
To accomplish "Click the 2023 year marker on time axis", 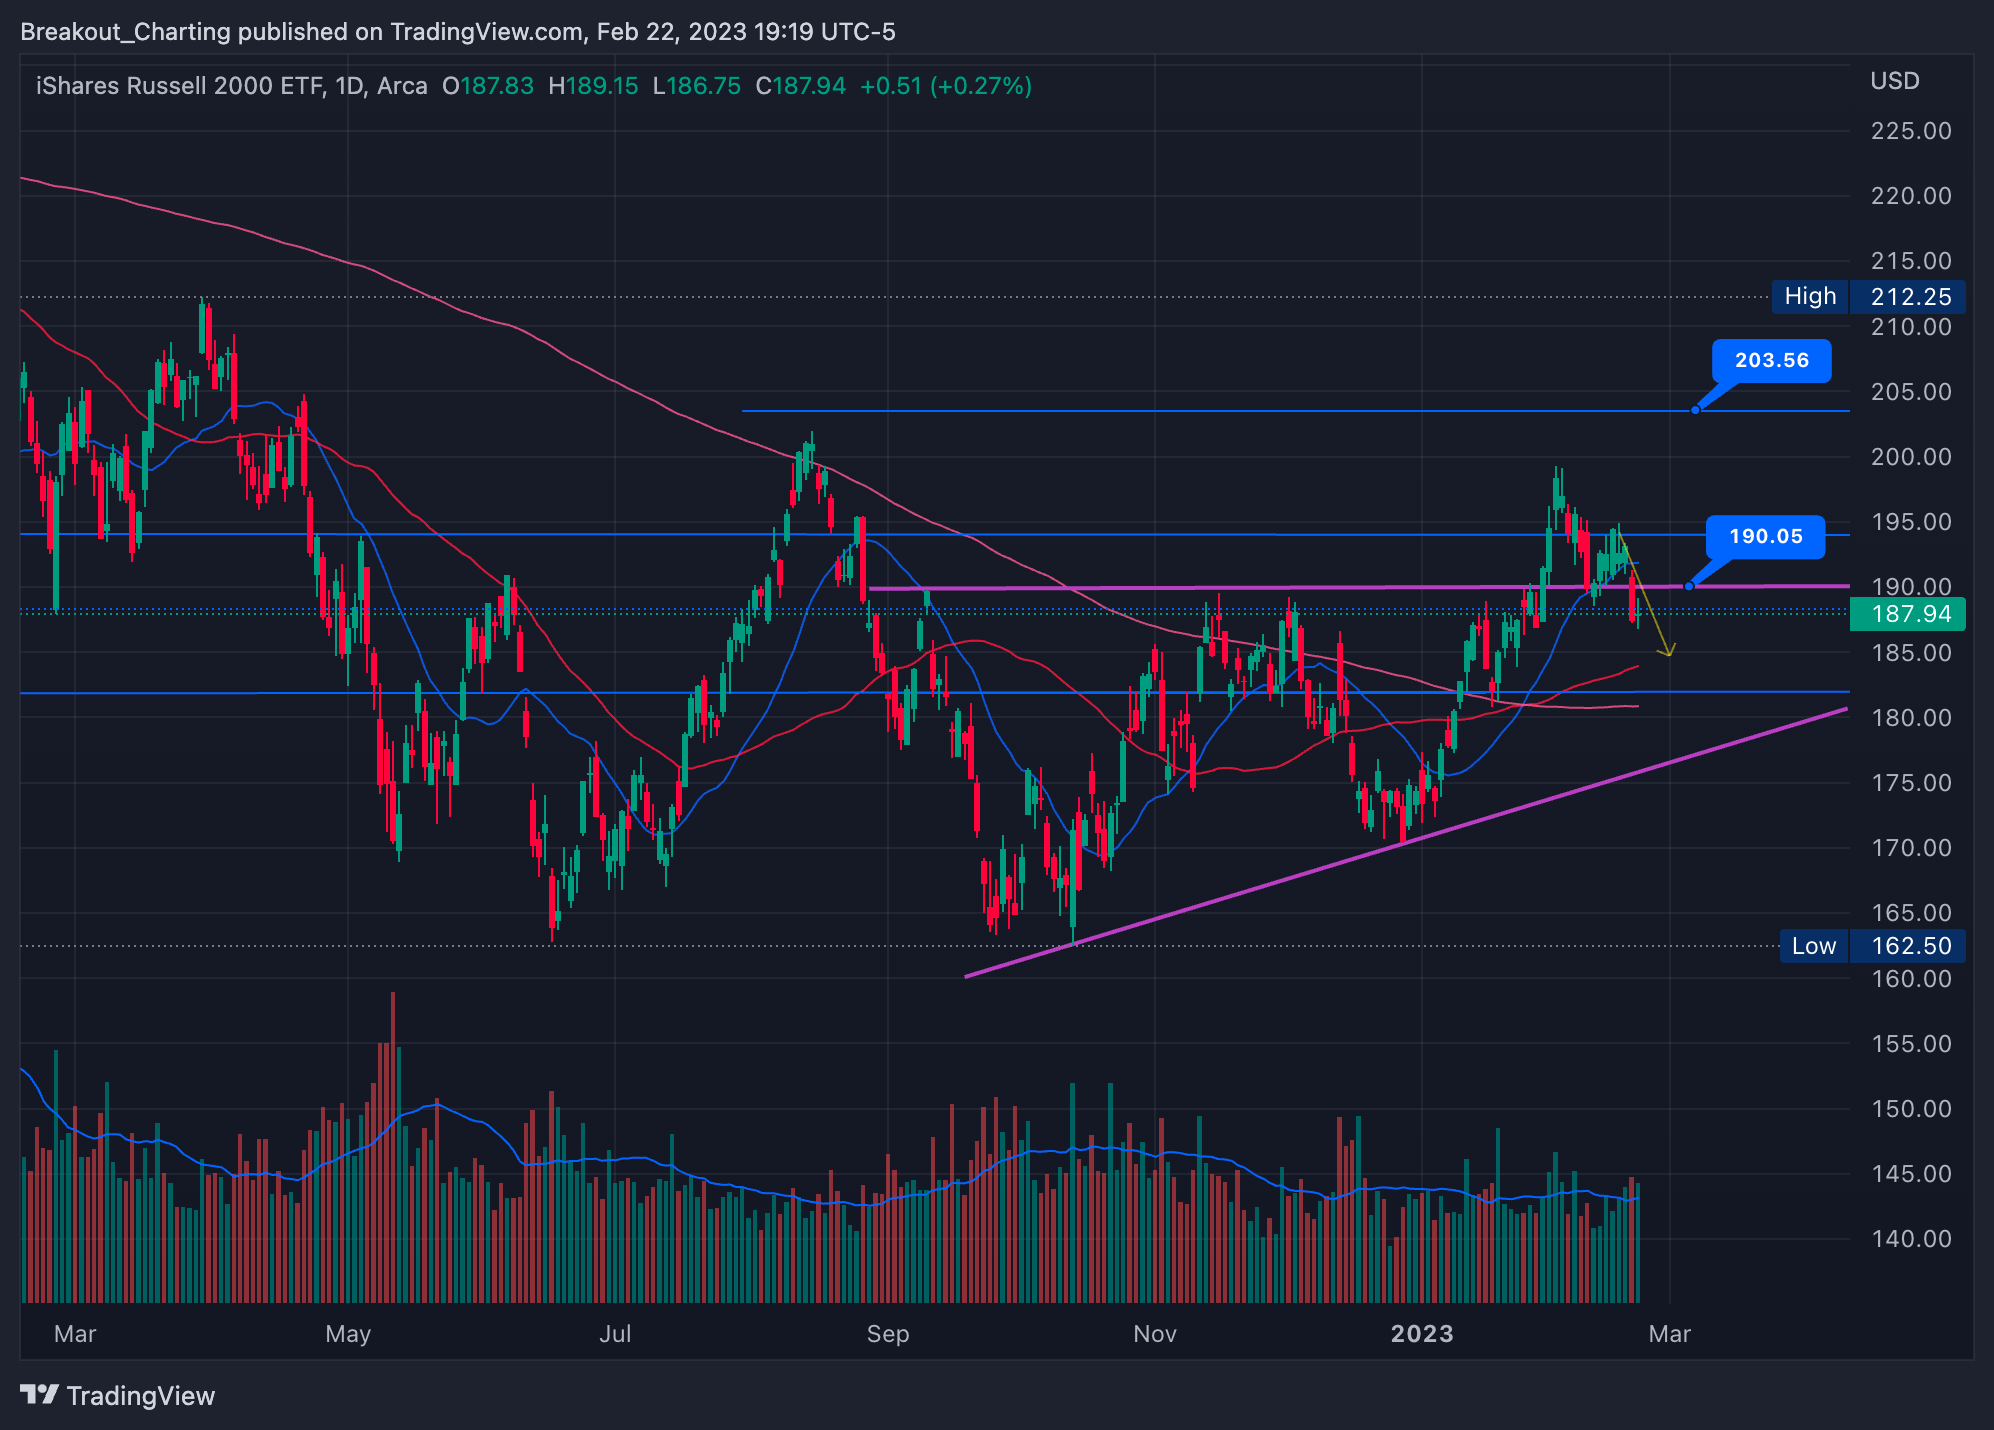I will 1421,1333.
